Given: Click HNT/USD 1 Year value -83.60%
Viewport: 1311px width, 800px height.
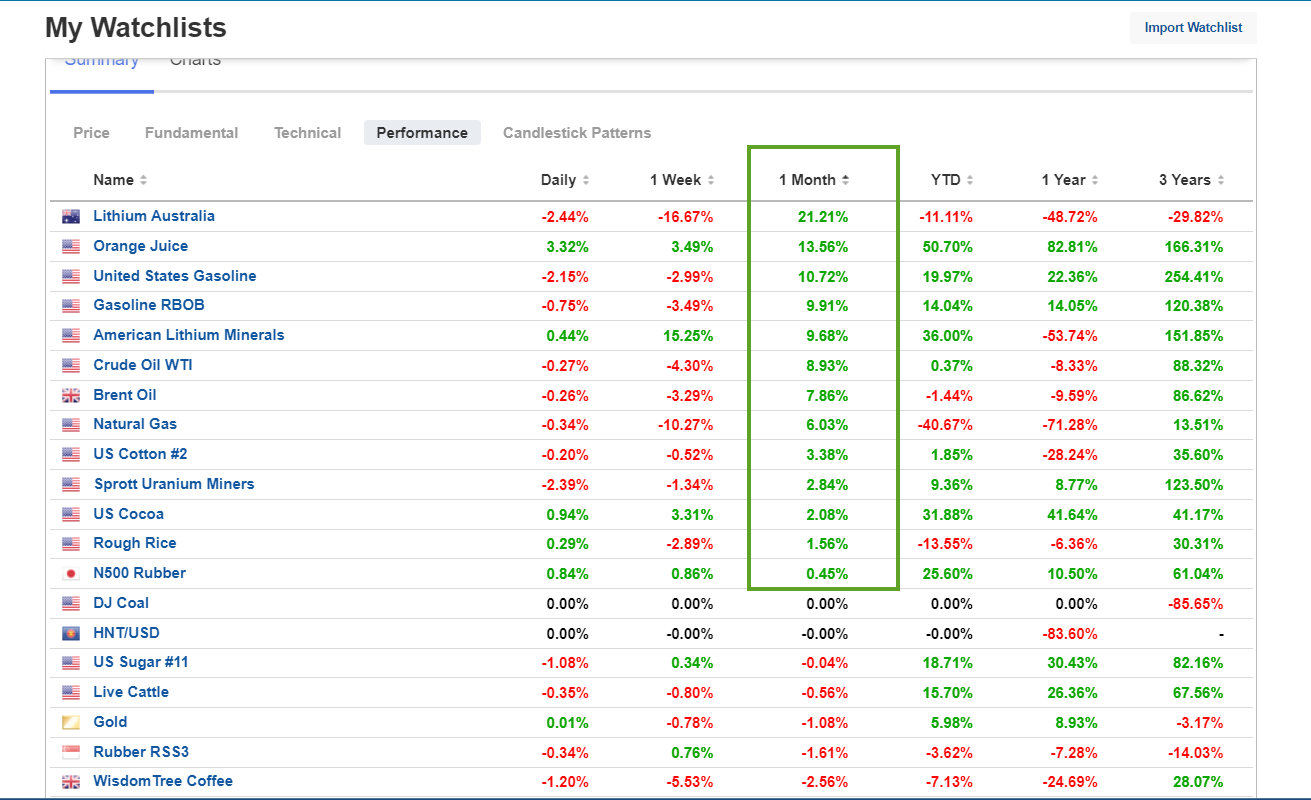Looking at the screenshot, I should click(1070, 634).
